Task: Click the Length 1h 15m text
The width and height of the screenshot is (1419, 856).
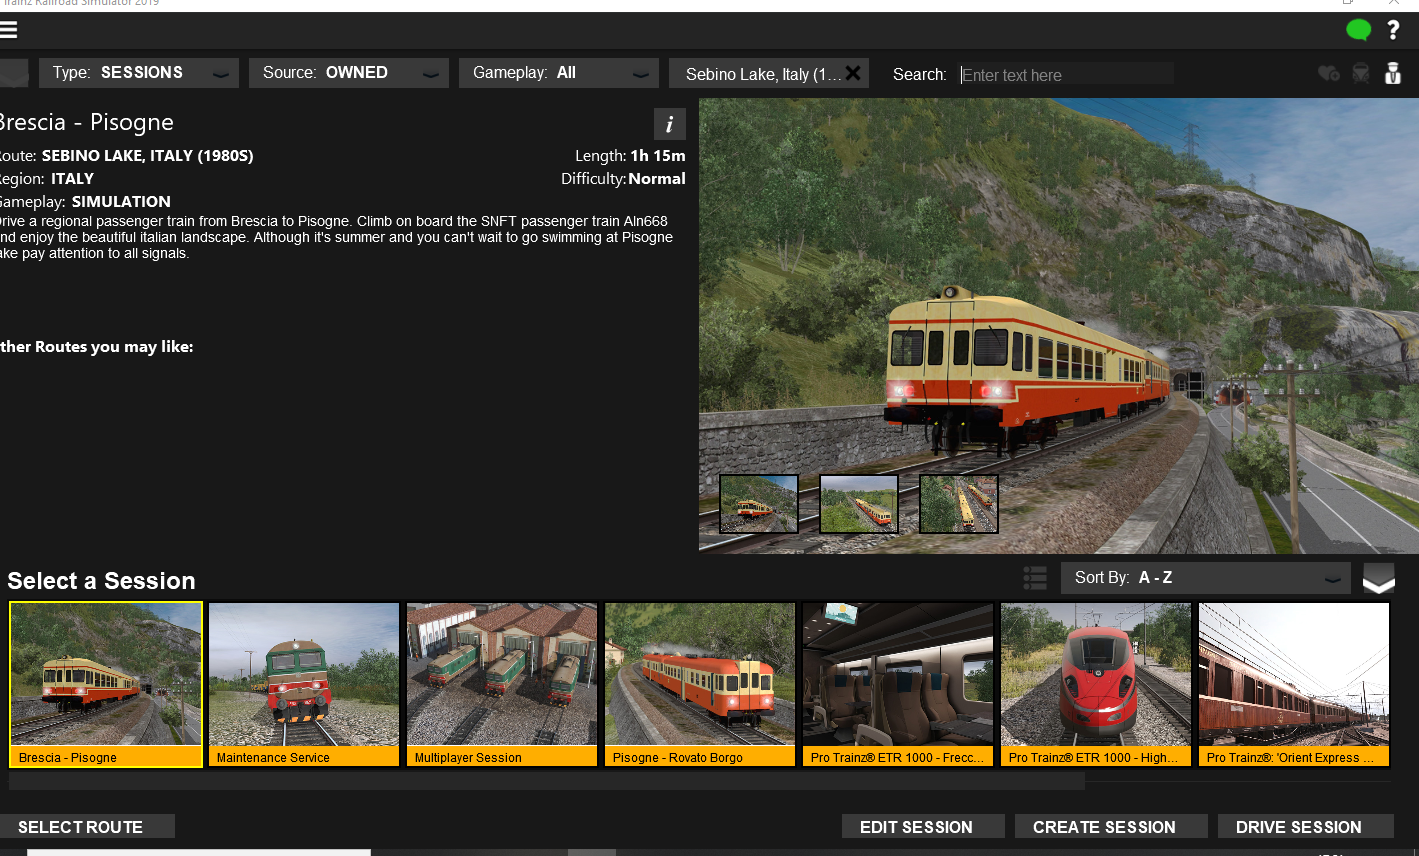Action: click(x=630, y=156)
